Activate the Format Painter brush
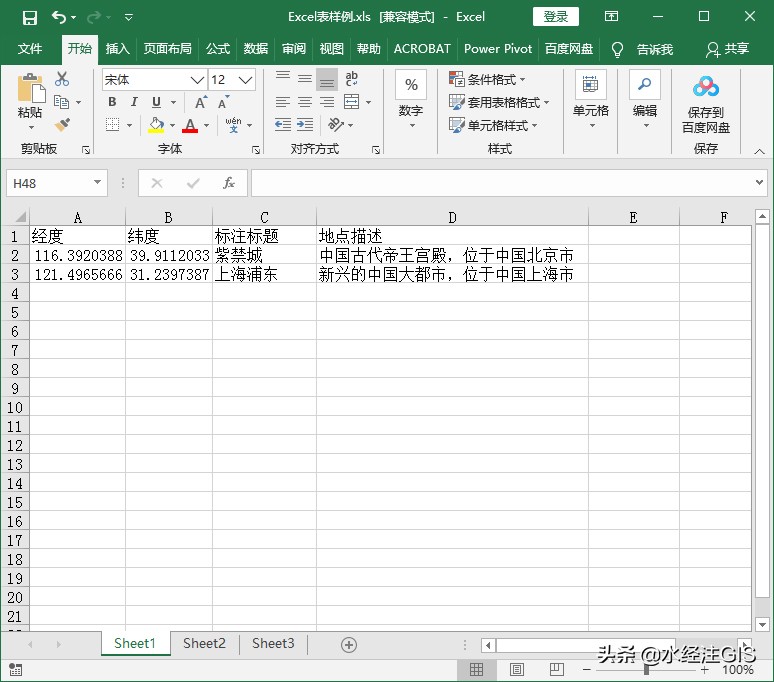Viewport: 774px width, 682px height. pos(62,124)
